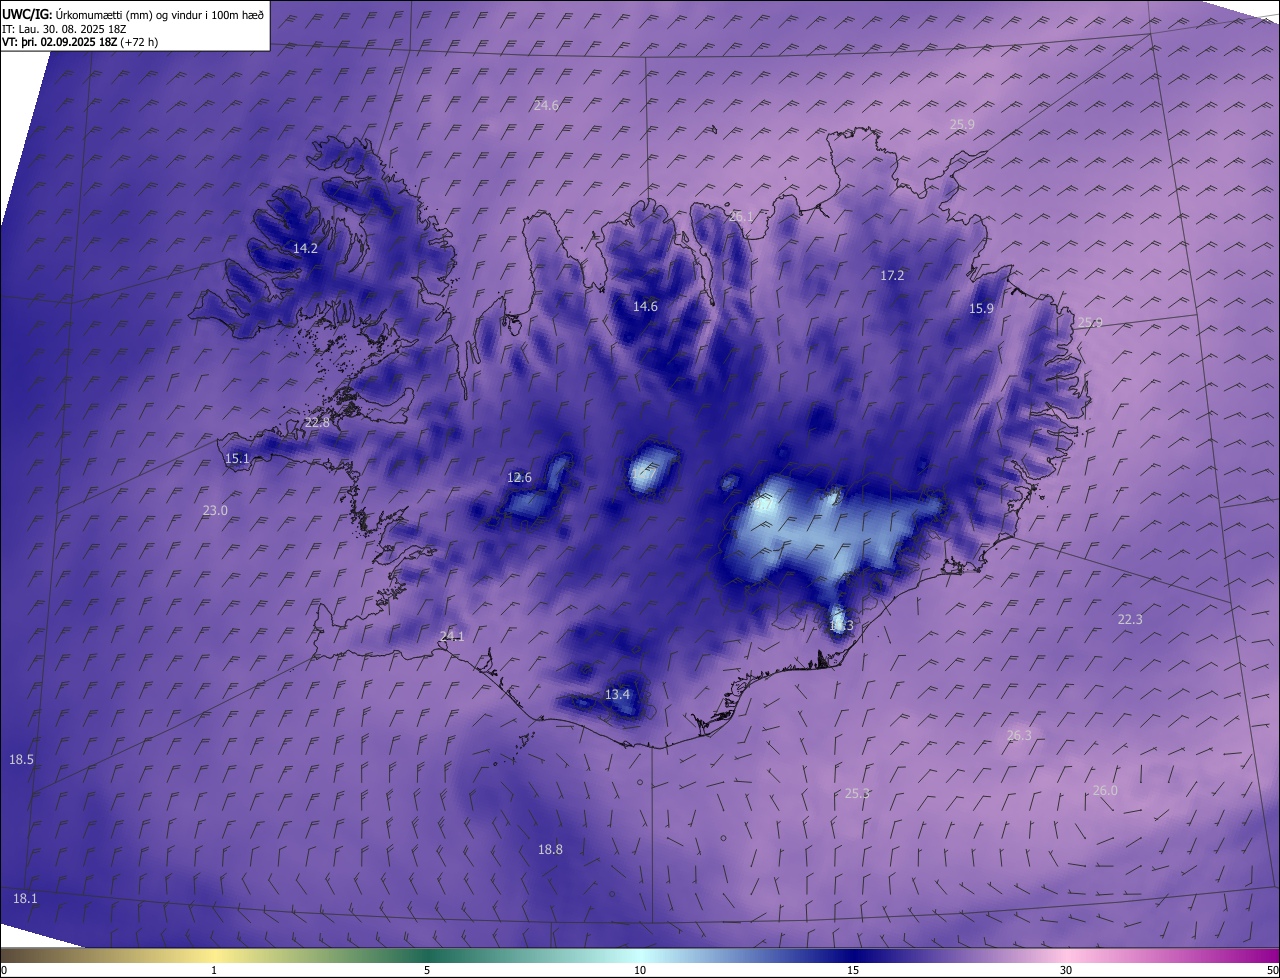Click the 26.3 value label on the map
This screenshot has width=1280, height=978.
pos(1018,735)
